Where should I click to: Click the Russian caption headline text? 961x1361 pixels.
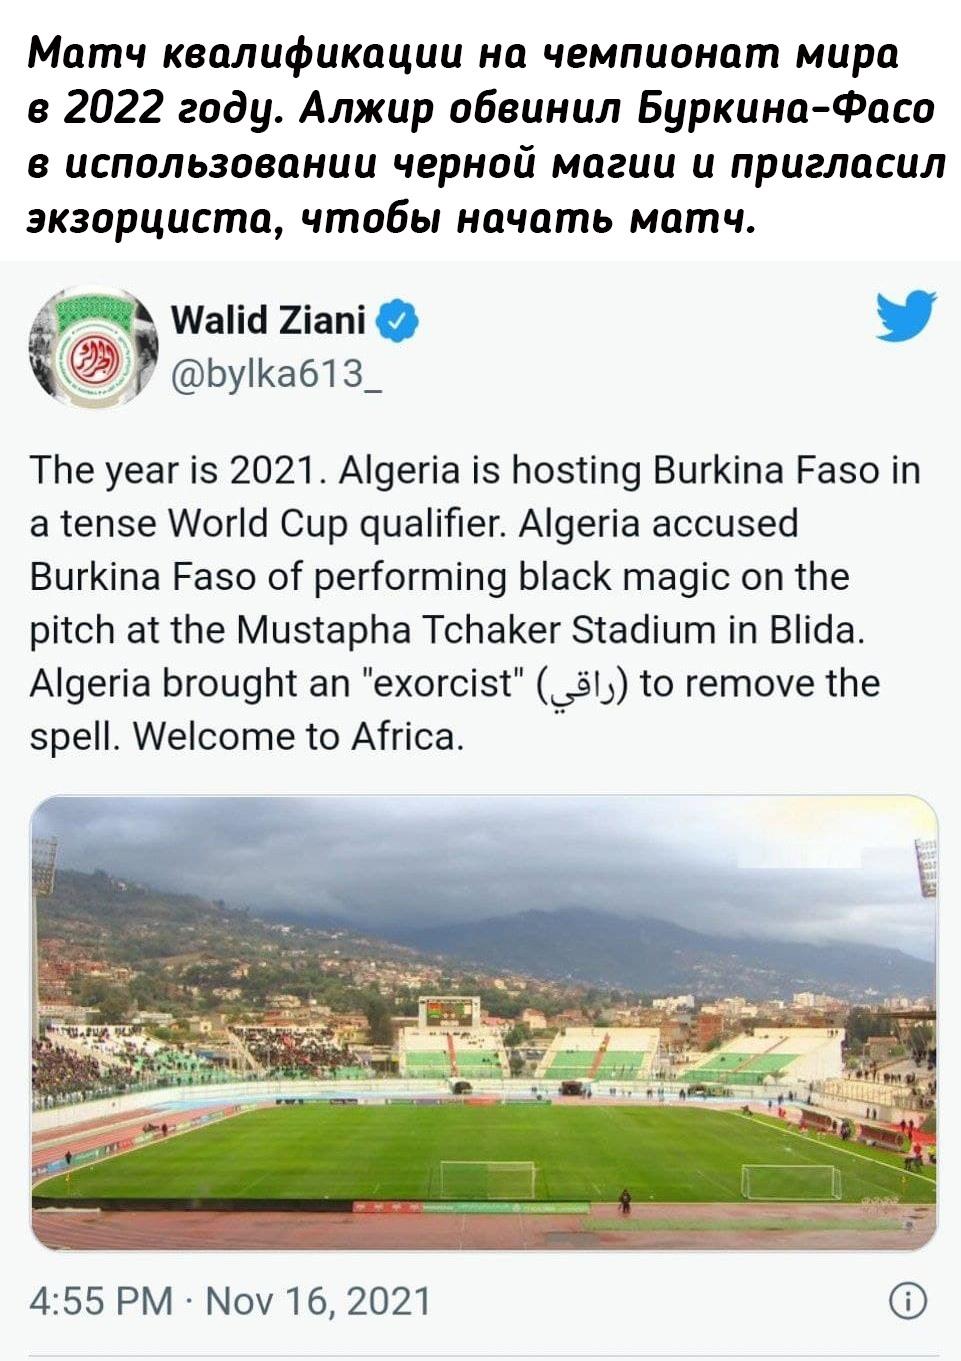point(480,132)
